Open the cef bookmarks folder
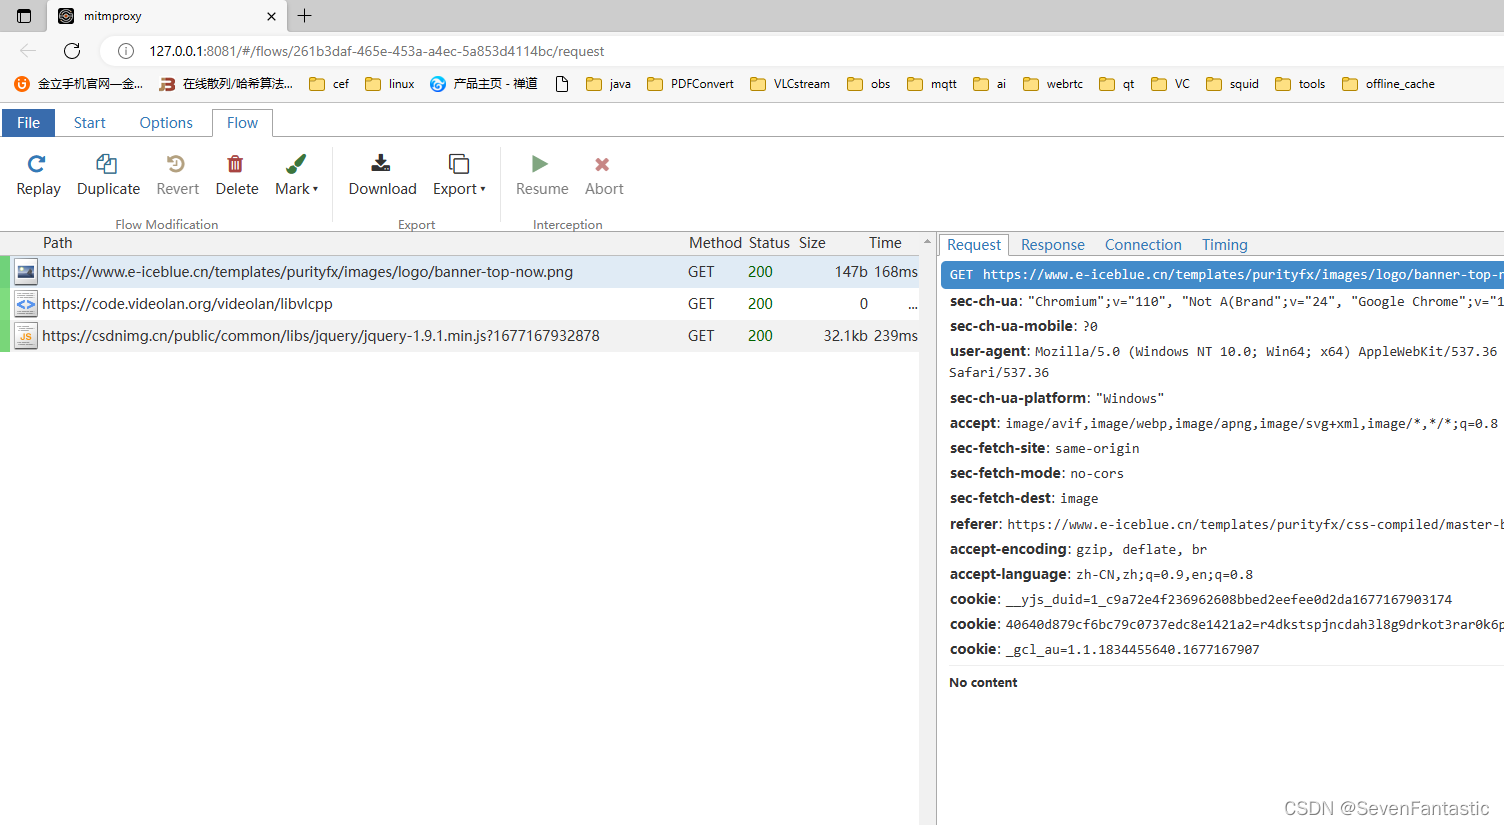This screenshot has width=1504, height=825. (x=329, y=84)
